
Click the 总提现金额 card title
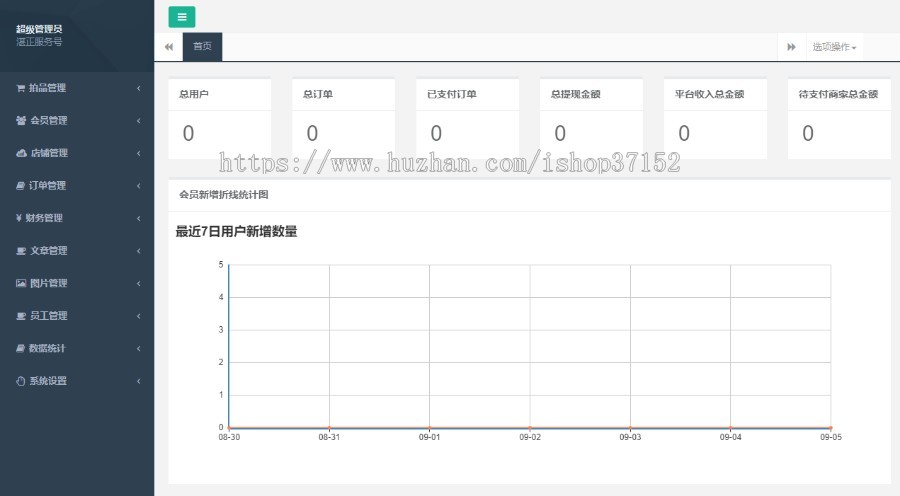pyautogui.click(x=576, y=94)
